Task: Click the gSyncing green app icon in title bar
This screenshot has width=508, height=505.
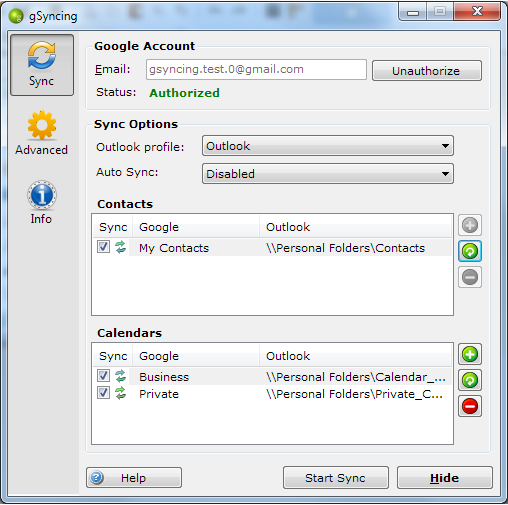Action: (x=16, y=16)
